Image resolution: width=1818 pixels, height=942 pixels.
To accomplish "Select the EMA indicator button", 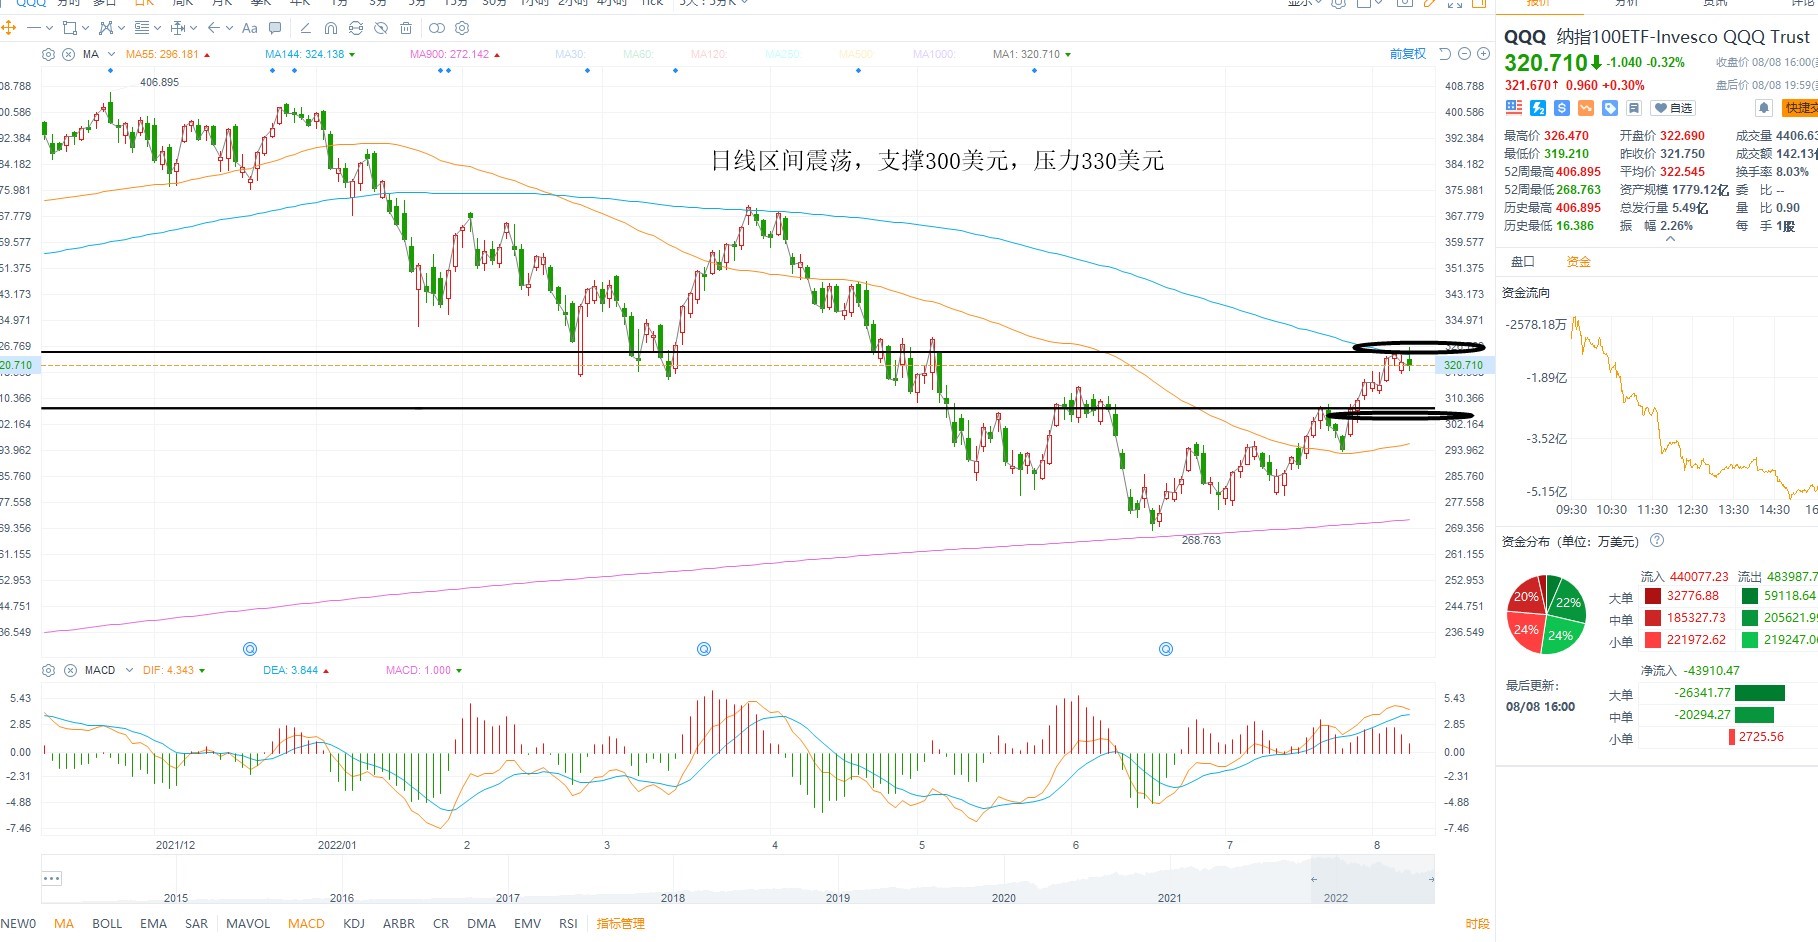I will pos(153,924).
